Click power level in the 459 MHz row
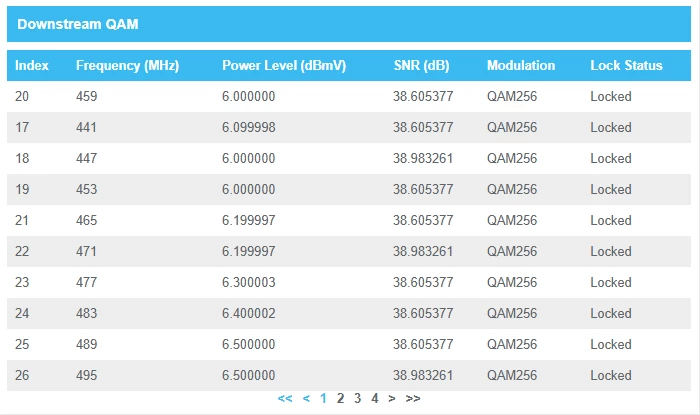700x415 pixels. point(249,96)
